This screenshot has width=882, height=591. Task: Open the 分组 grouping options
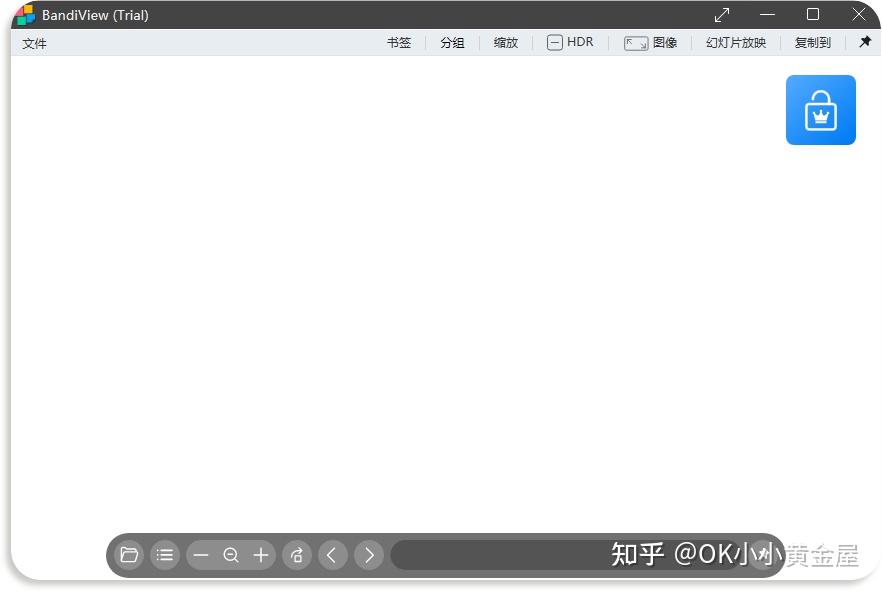pyautogui.click(x=452, y=42)
